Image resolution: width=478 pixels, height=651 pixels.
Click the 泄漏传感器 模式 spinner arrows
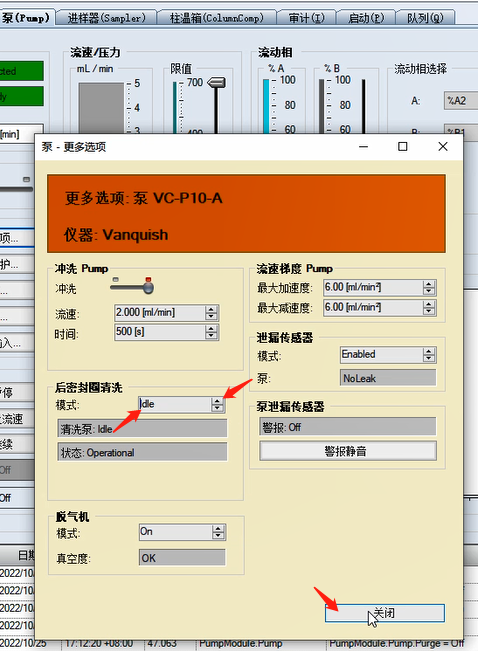point(429,355)
